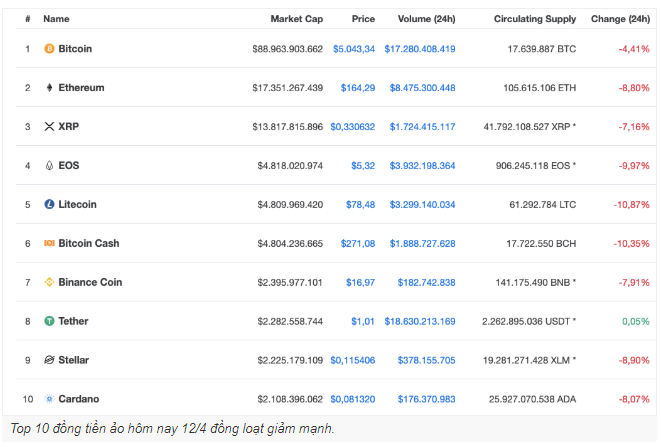Image resolution: width=661 pixels, height=447 pixels.
Task: Open the Litecoin name link
Action: (78, 205)
